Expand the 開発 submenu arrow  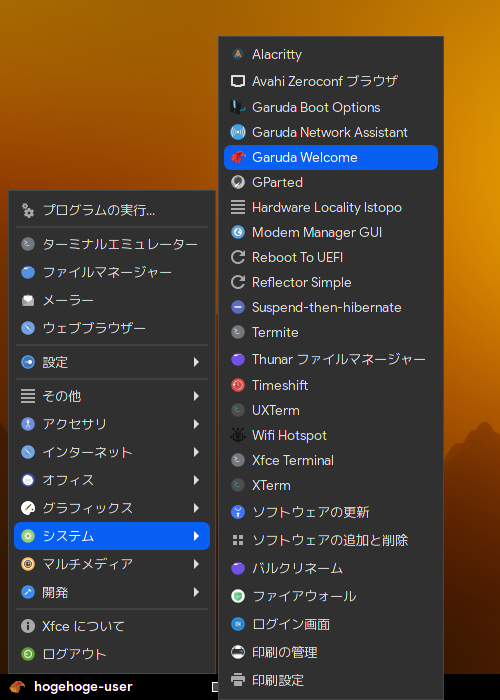[x=196, y=592]
